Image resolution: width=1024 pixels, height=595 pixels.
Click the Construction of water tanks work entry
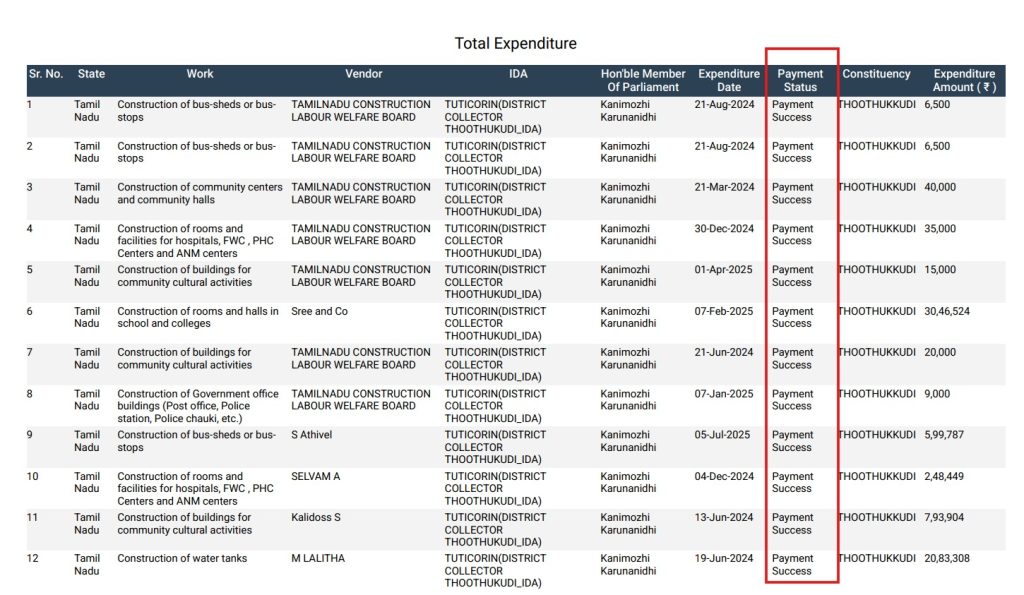[182, 559]
